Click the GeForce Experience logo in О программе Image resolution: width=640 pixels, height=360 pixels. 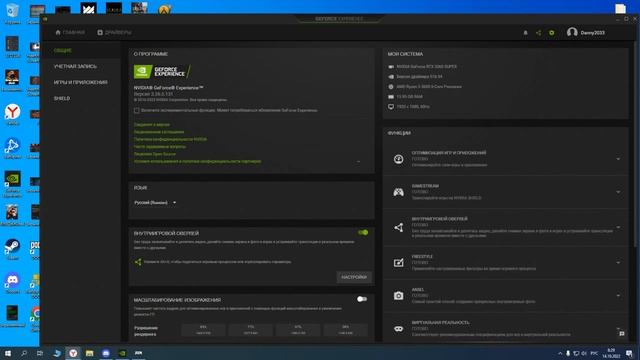[x=162, y=72]
